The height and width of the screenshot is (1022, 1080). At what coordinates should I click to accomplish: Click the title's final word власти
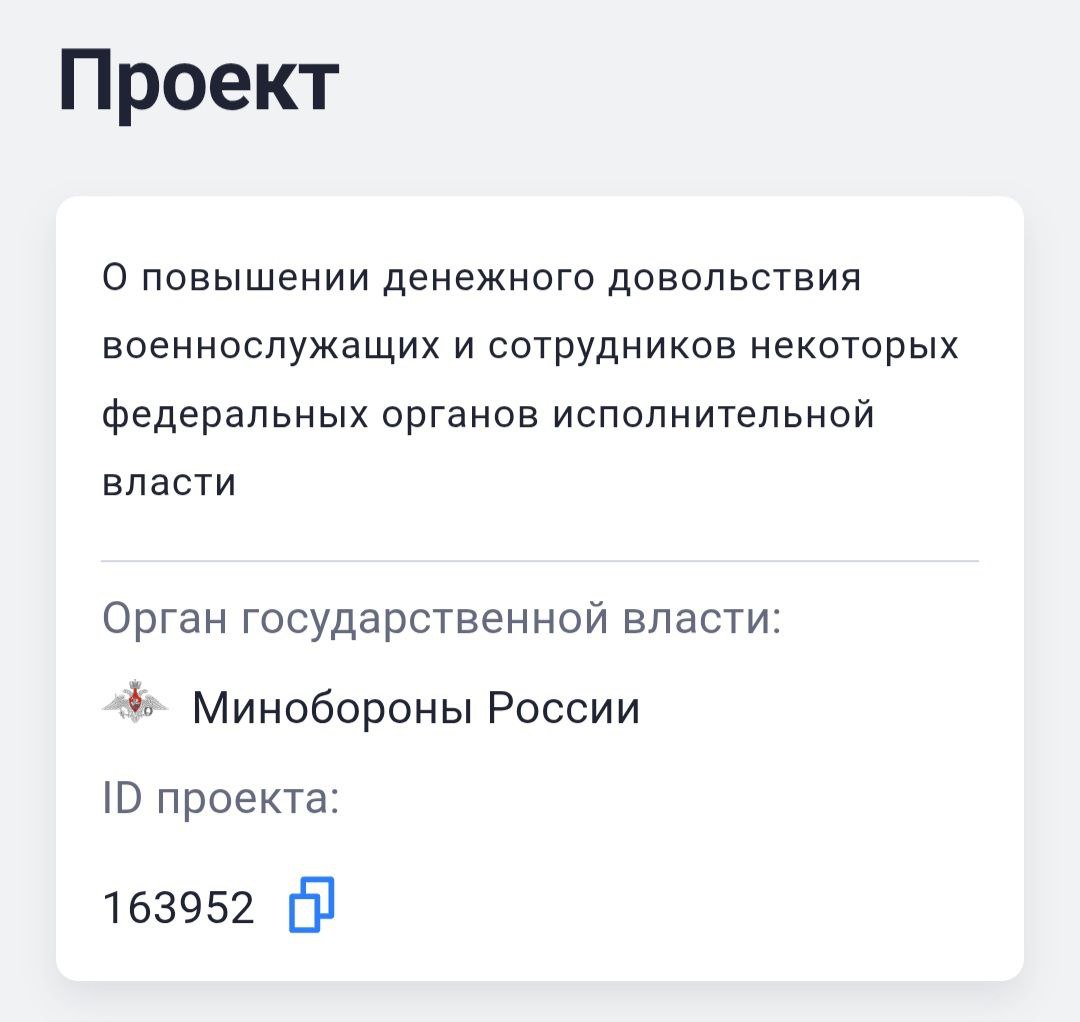(x=169, y=481)
